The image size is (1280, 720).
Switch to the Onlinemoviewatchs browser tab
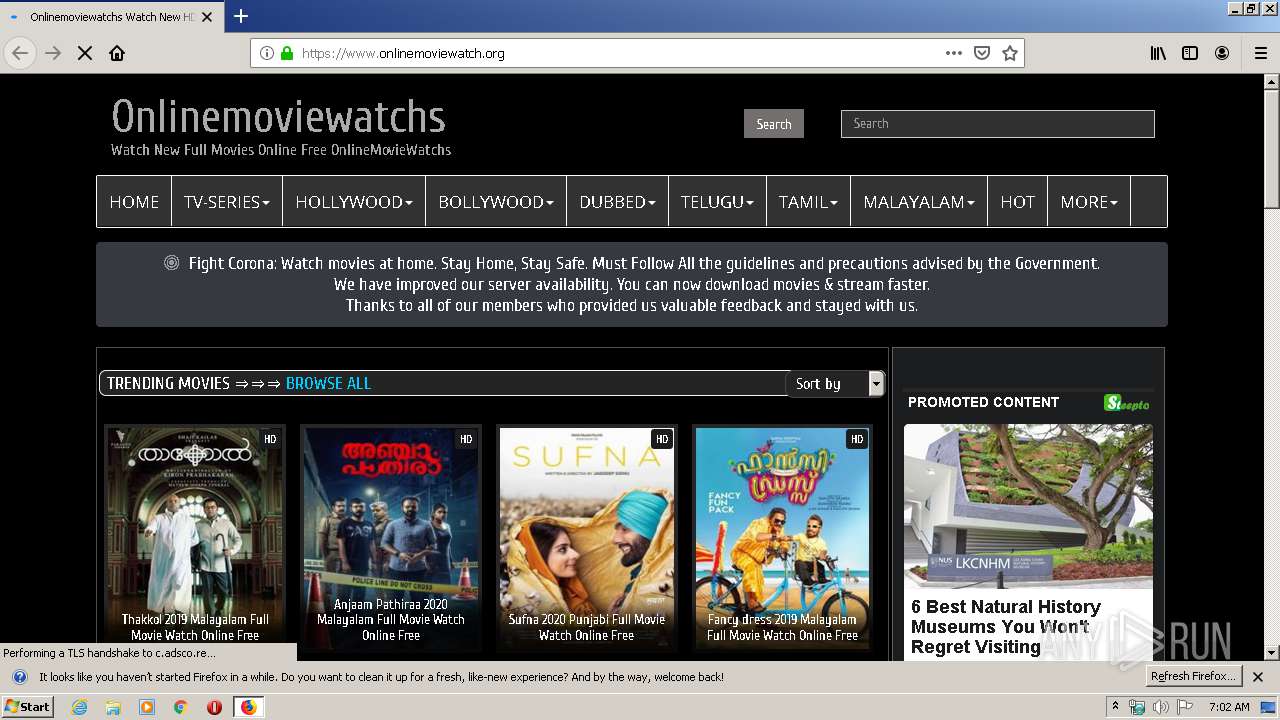pos(113,17)
